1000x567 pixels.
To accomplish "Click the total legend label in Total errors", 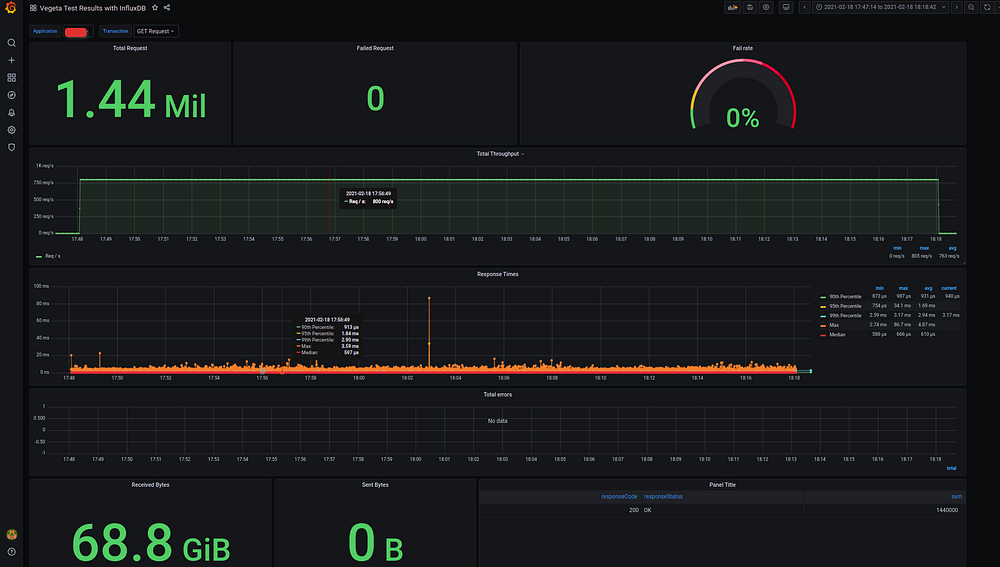I will (951, 468).
